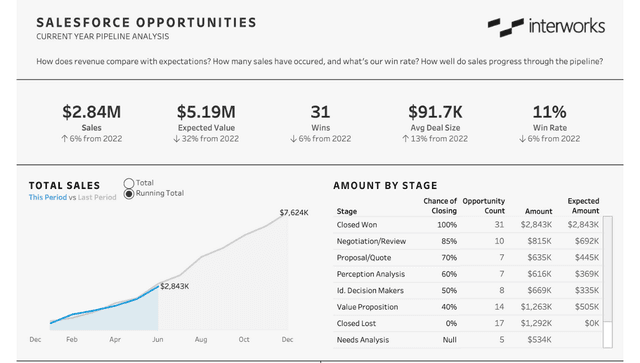
Task: Click the 11% Win Rate metric
Action: pyautogui.click(x=549, y=123)
